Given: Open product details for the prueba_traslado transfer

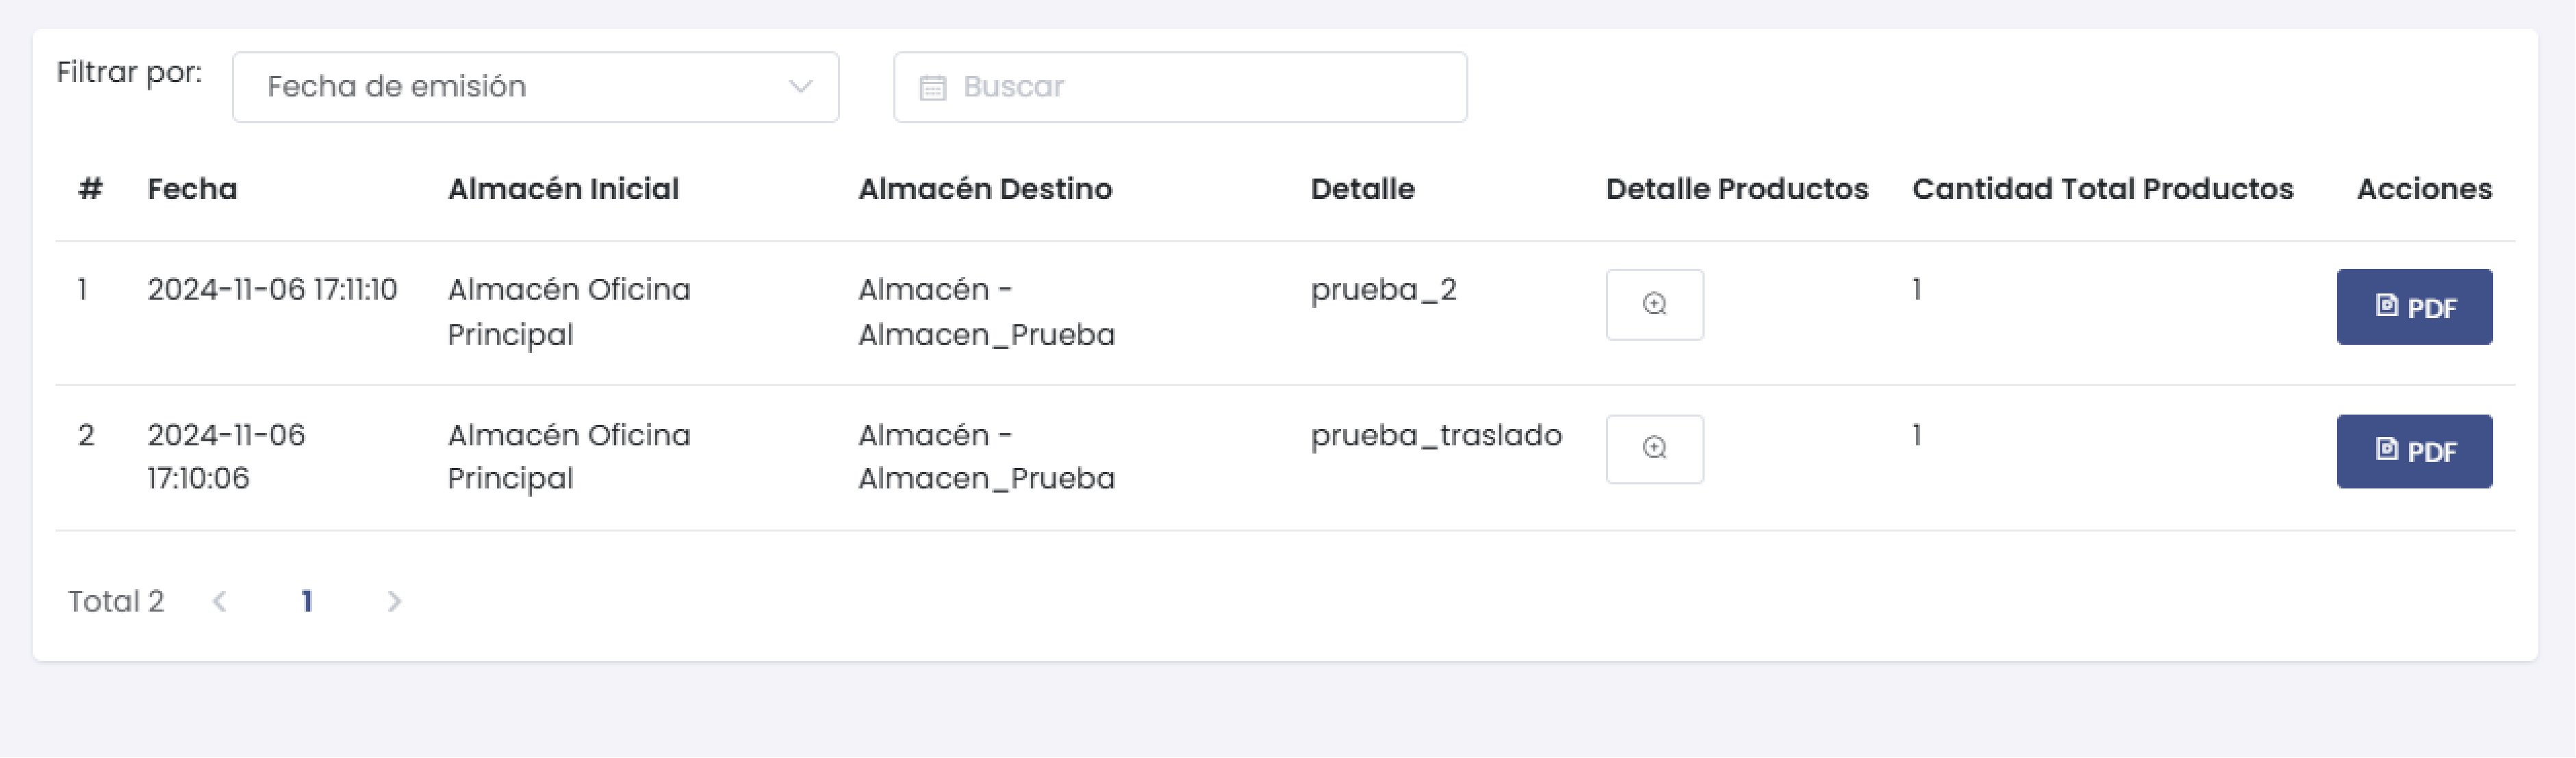Looking at the screenshot, I should click(x=1654, y=449).
